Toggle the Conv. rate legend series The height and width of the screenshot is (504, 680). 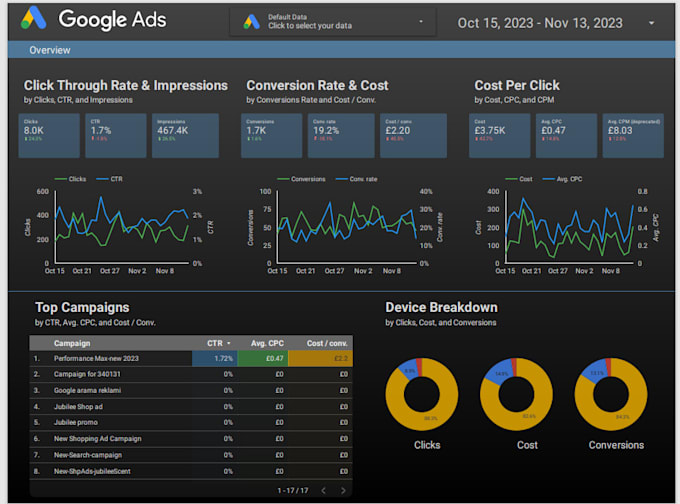[x=356, y=179]
